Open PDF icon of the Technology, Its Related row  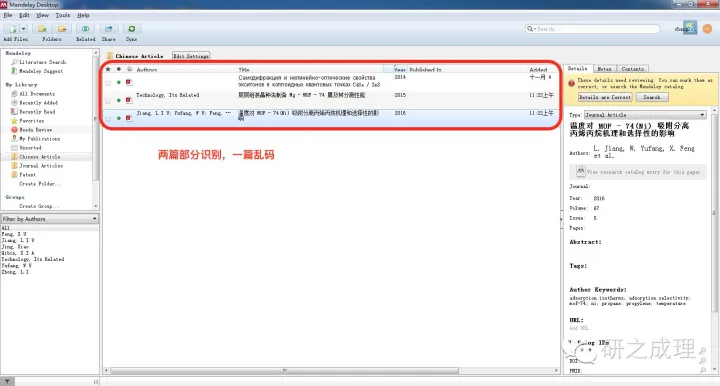[129, 100]
